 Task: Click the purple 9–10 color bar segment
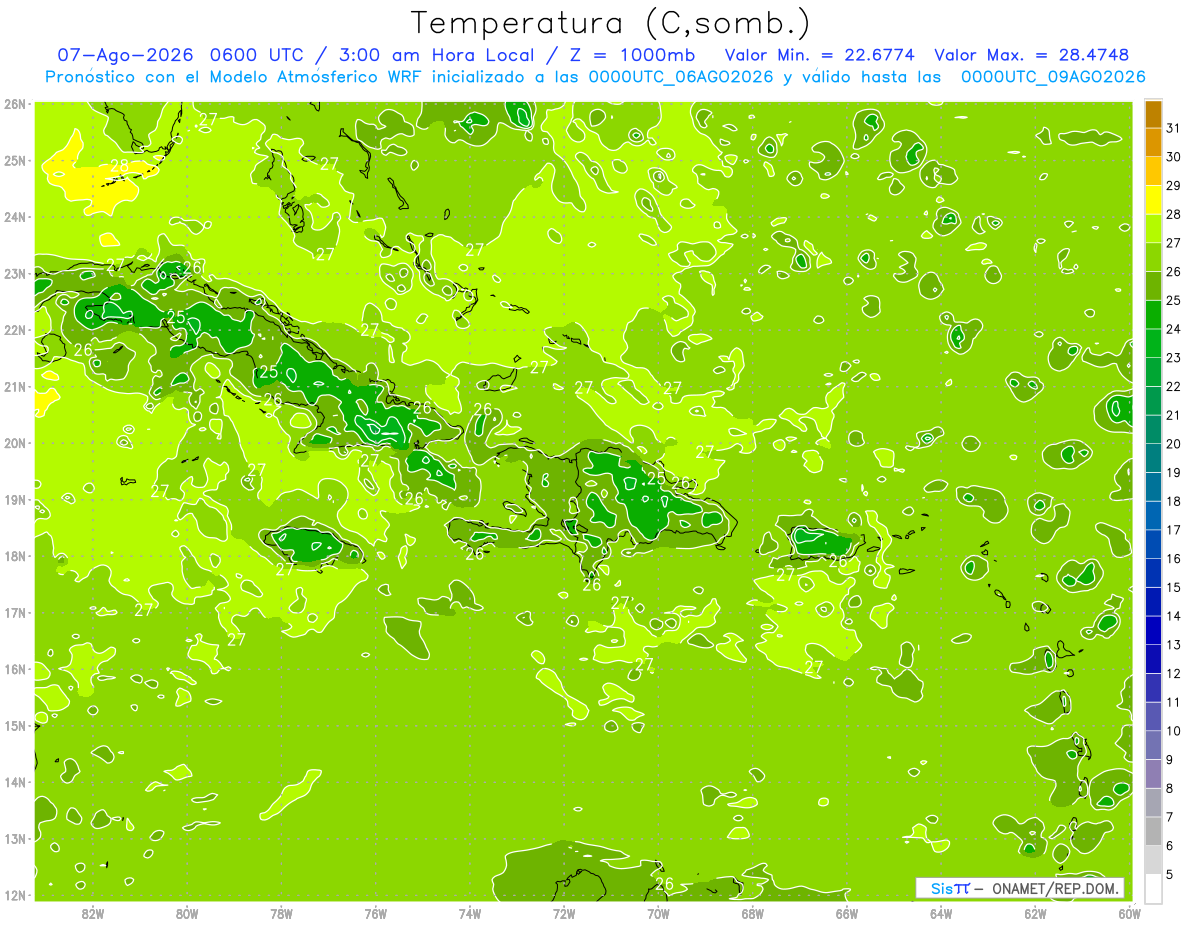(1153, 745)
